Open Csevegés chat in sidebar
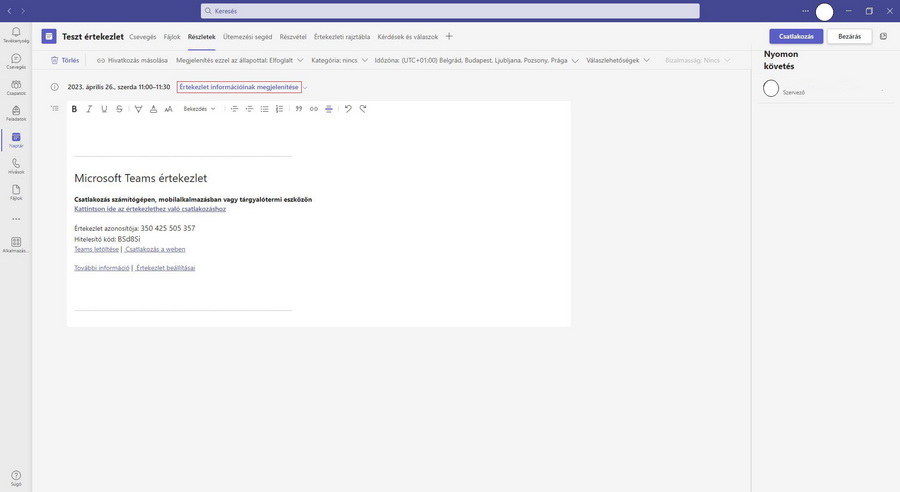The width and height of the screenshot is (900, 492). coord(16,61)
